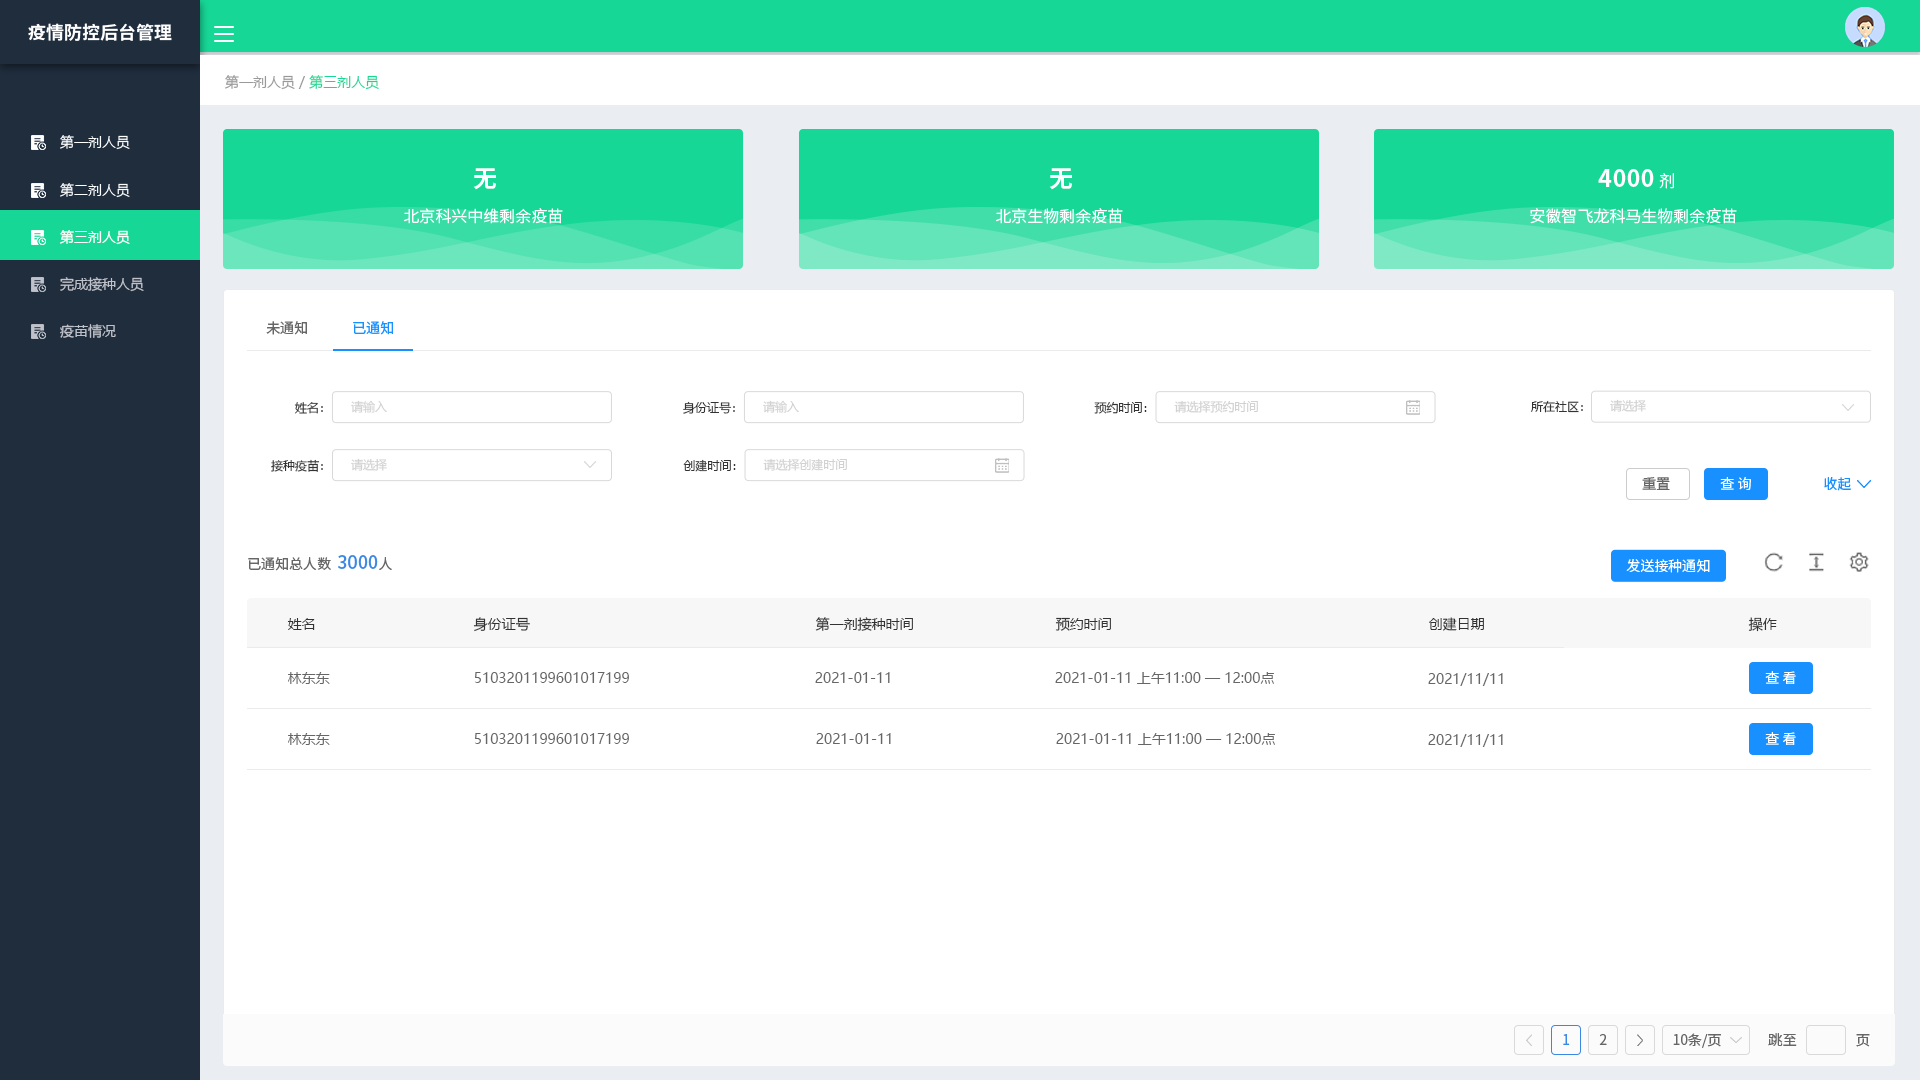
Task: Click the 疫情防控后台管理 title
Action: [100, 33]
